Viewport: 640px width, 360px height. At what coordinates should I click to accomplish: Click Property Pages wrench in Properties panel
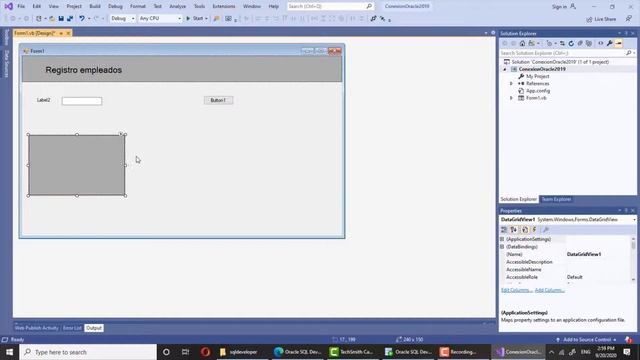click(546, 230)
